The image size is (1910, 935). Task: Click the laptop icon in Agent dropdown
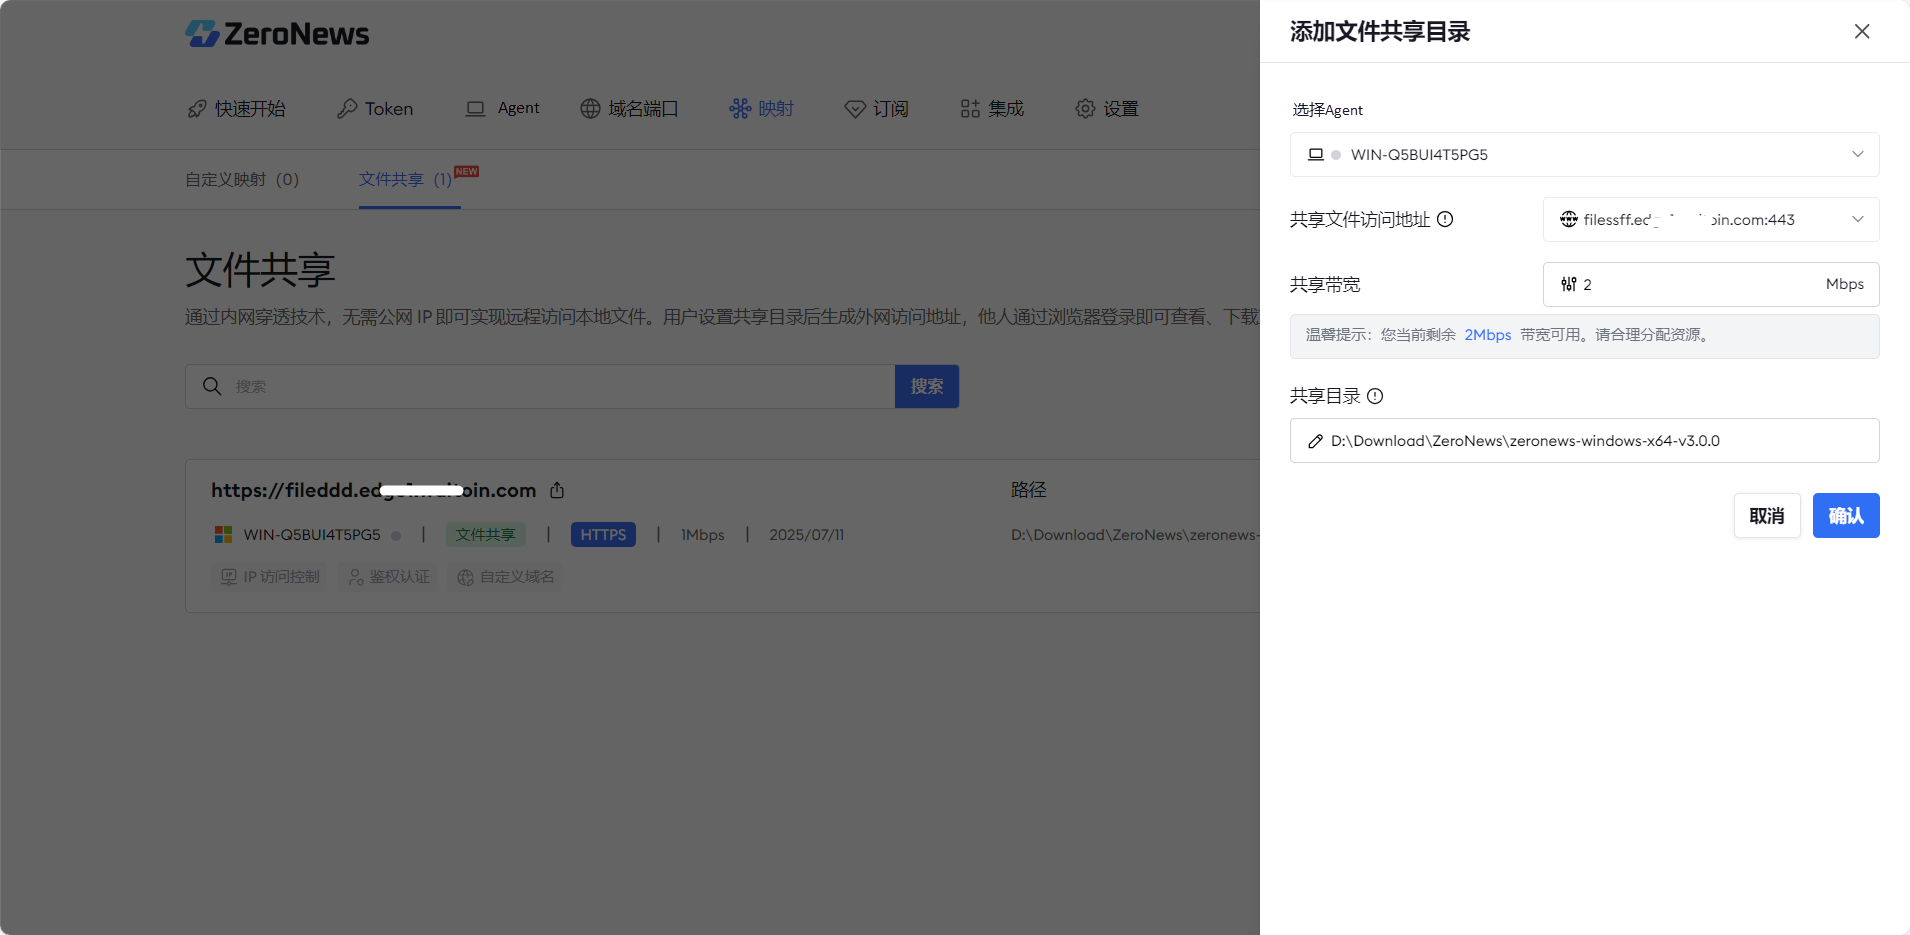tap(1316, 154)
